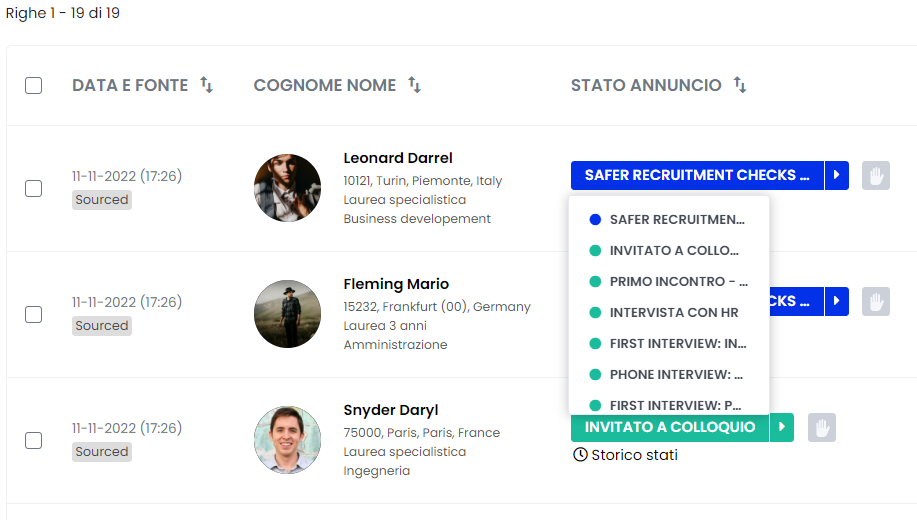Click the hand icon in Leonard Darrel row

click(875, 175)
